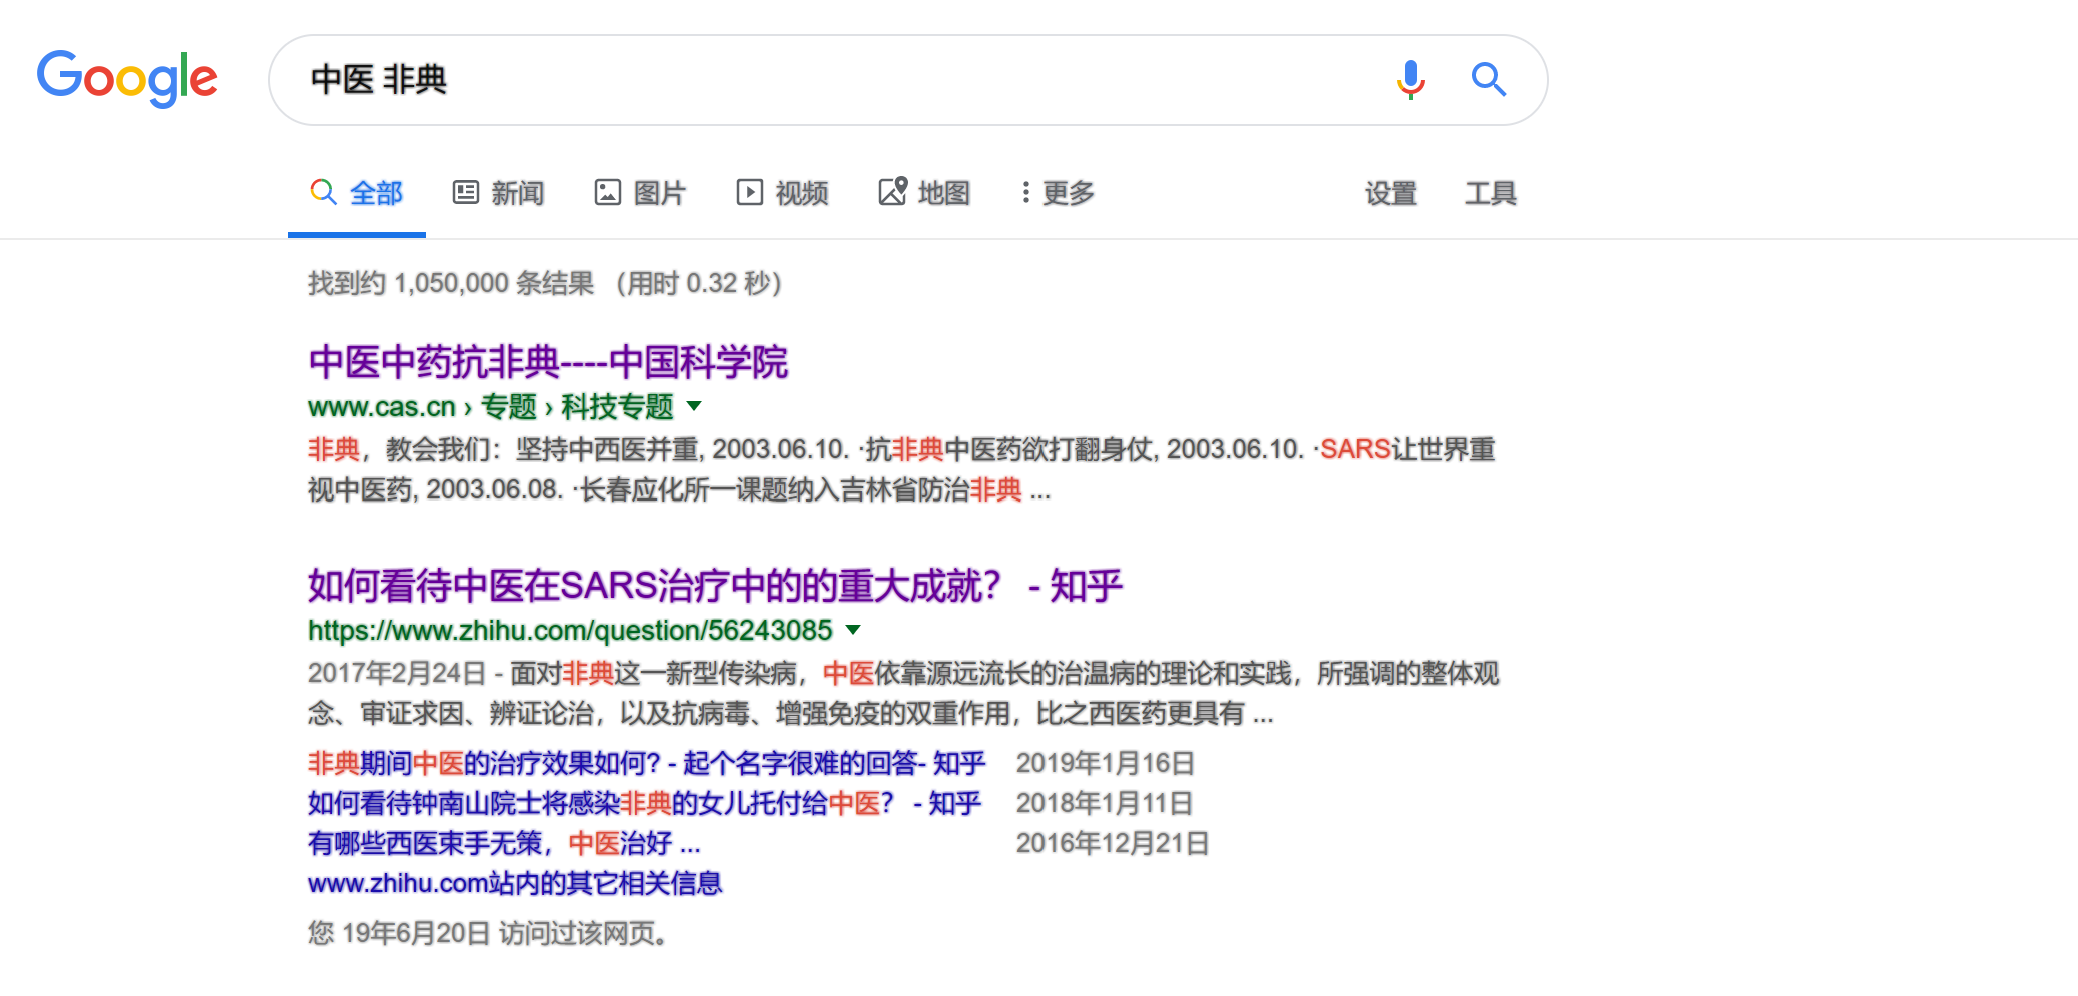Screen dimensions: 2078x996
Task: Open www.zhihu.com站内的其它相关信息 link
Action: click(515, 883)
